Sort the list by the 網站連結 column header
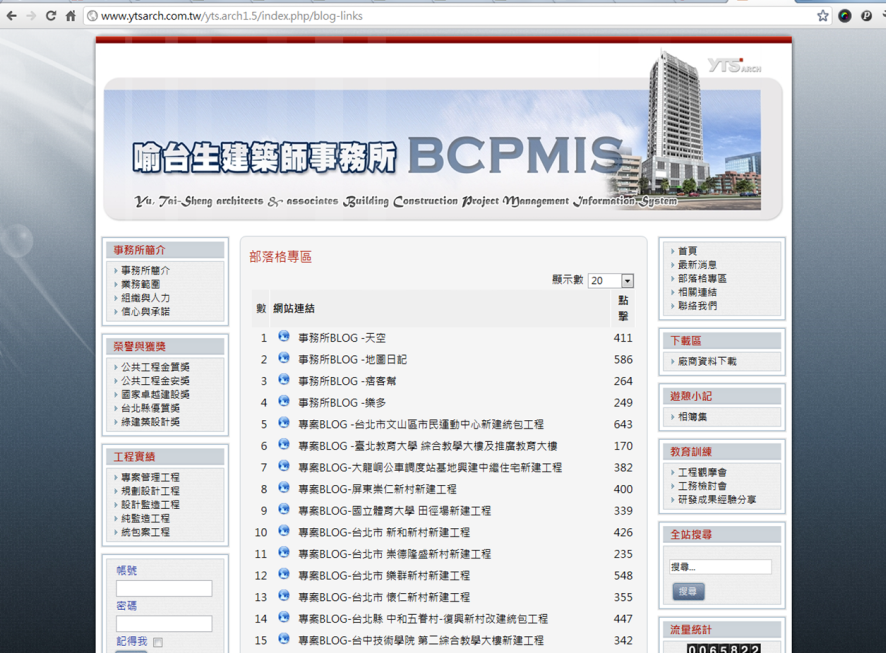 click(294, 309)
